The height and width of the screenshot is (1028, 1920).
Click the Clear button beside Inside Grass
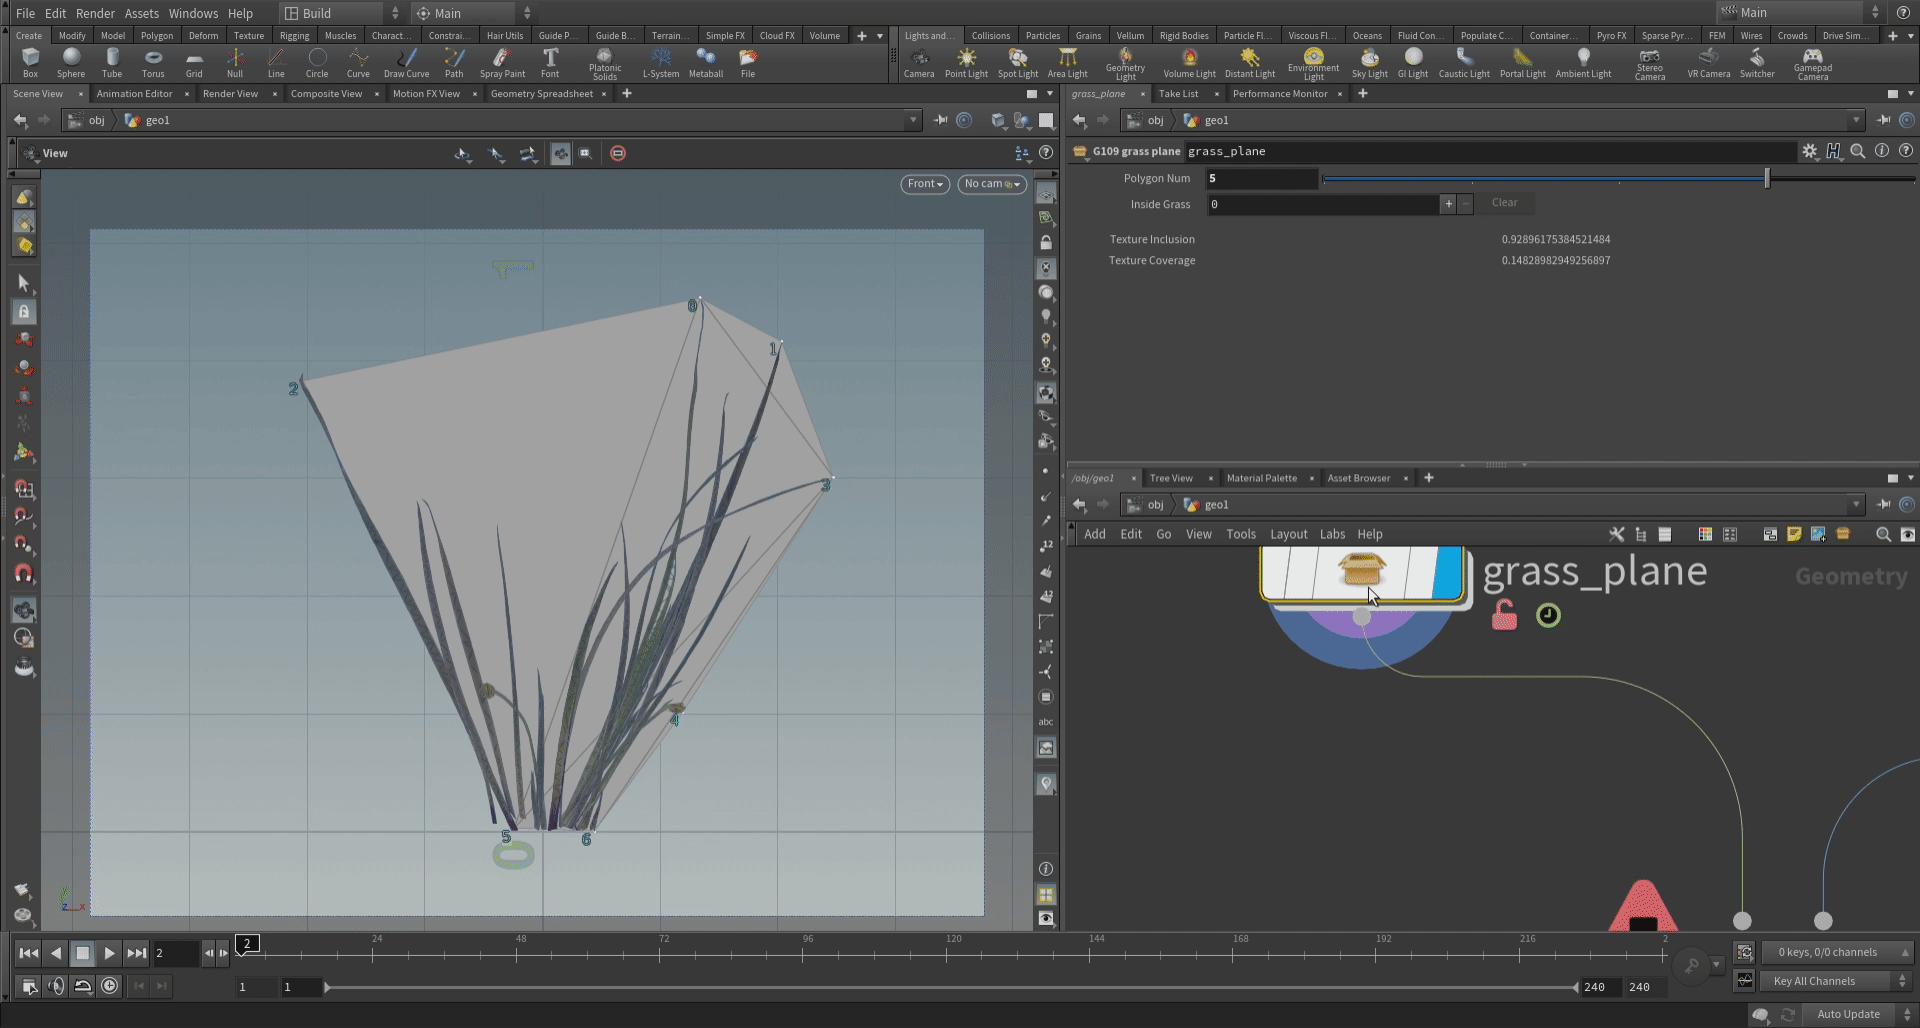(1504, 203)
